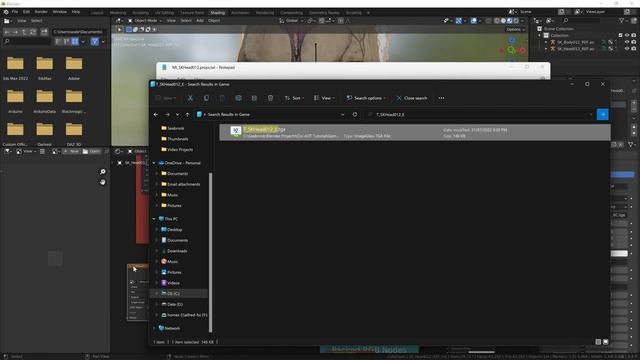Click the Copy icon in File Explorer toolbar
This screenshot has height=360, width=640.
coord(206,98)
